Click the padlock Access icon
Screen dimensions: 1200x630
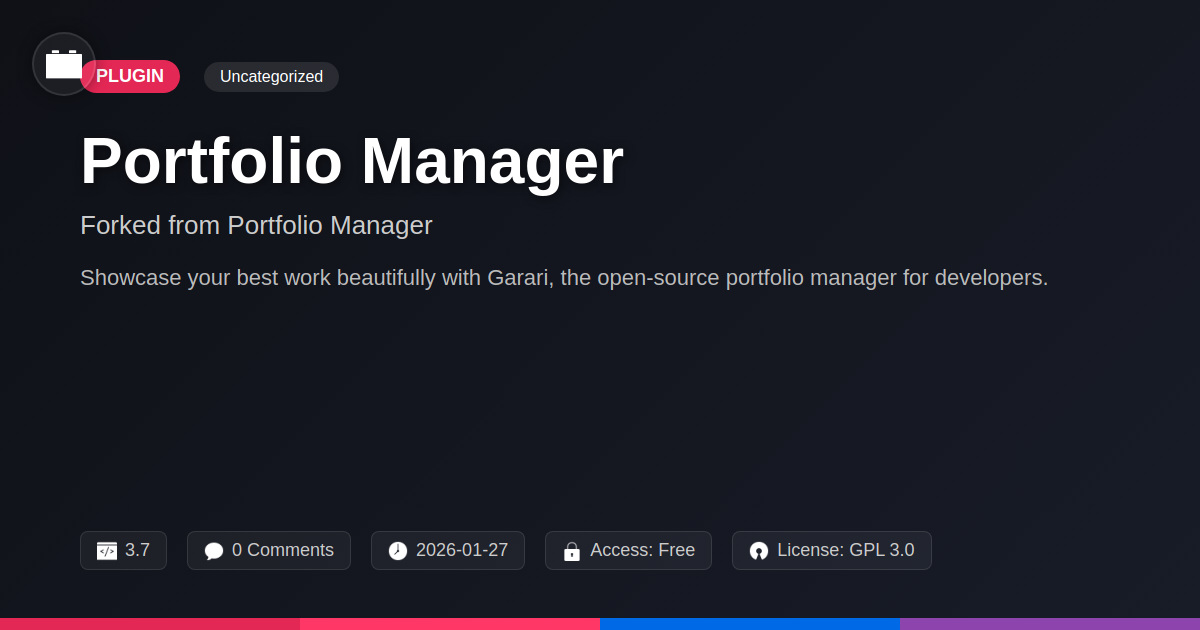pos(572,551)
